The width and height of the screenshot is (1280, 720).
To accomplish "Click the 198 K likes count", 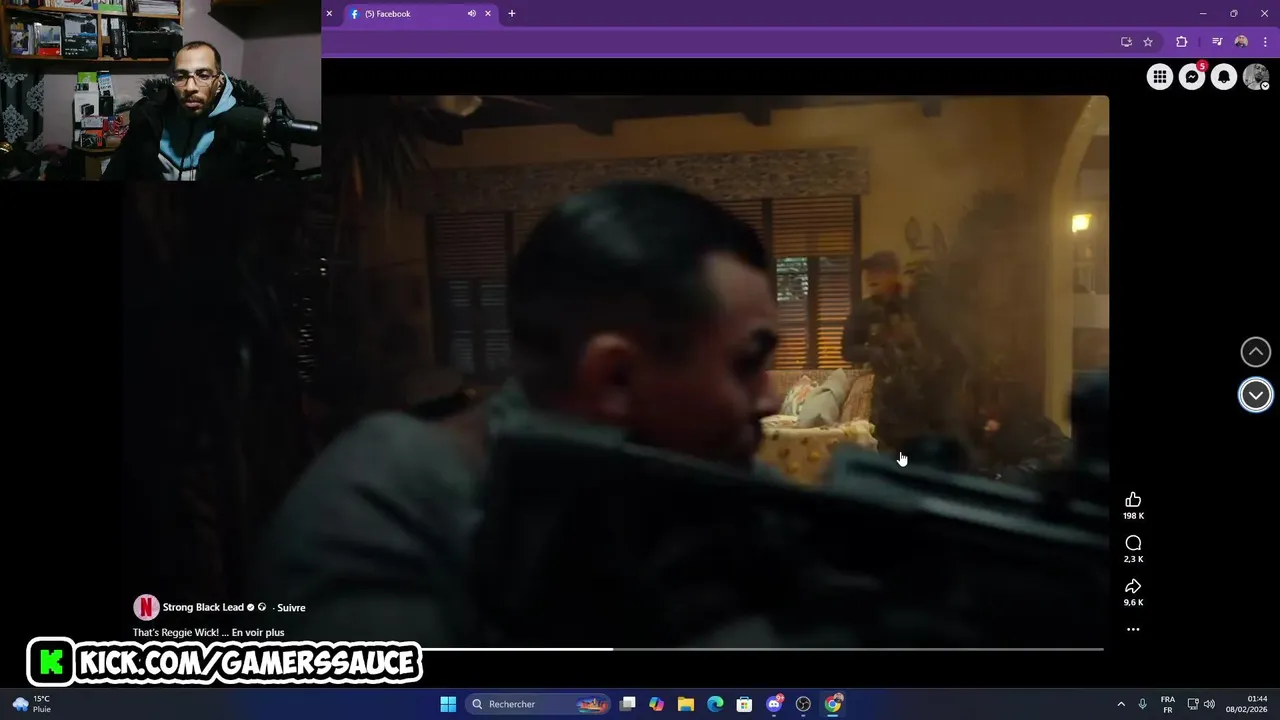I will pos(1133,516).
